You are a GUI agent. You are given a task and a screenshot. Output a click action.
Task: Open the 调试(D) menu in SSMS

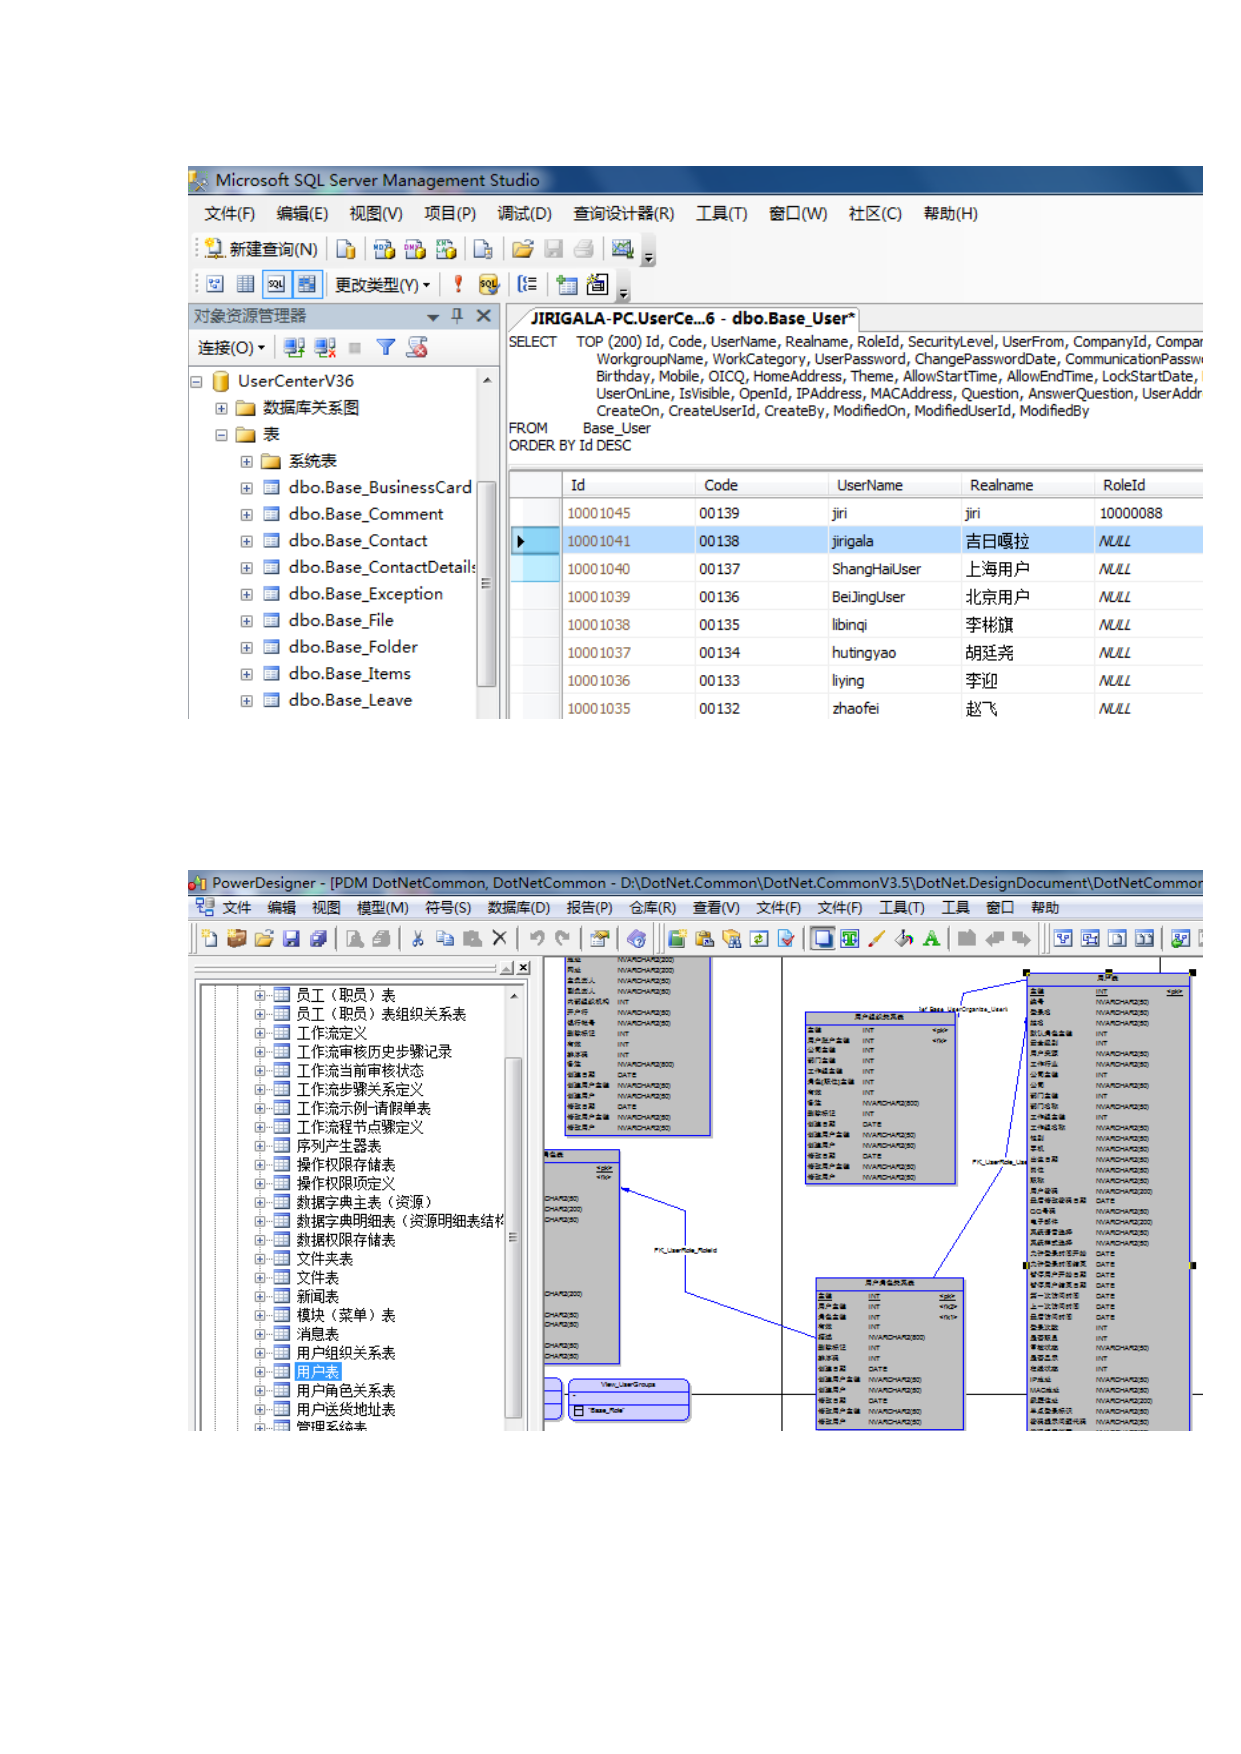tap(524, 214)
